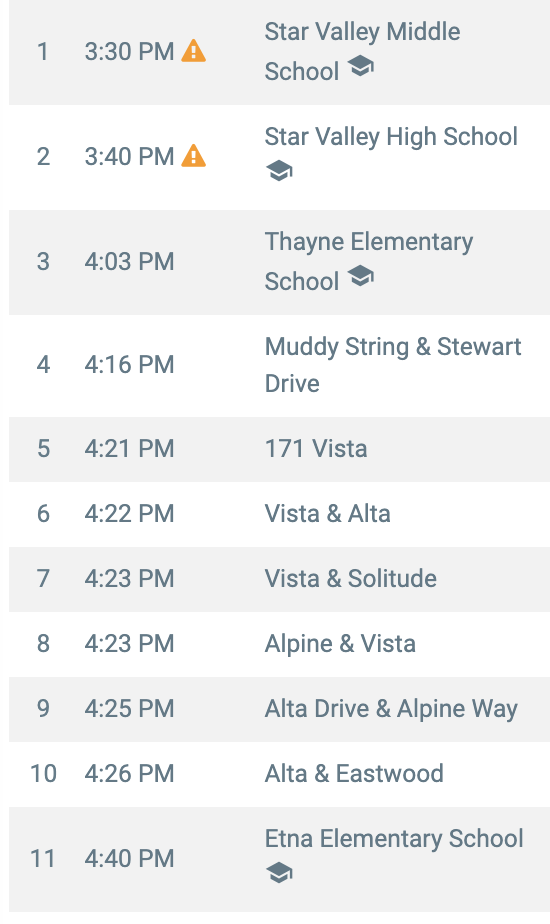Select the Etna Elementary School stop
Screen dimensions: 550x924
tap(279, 860)
